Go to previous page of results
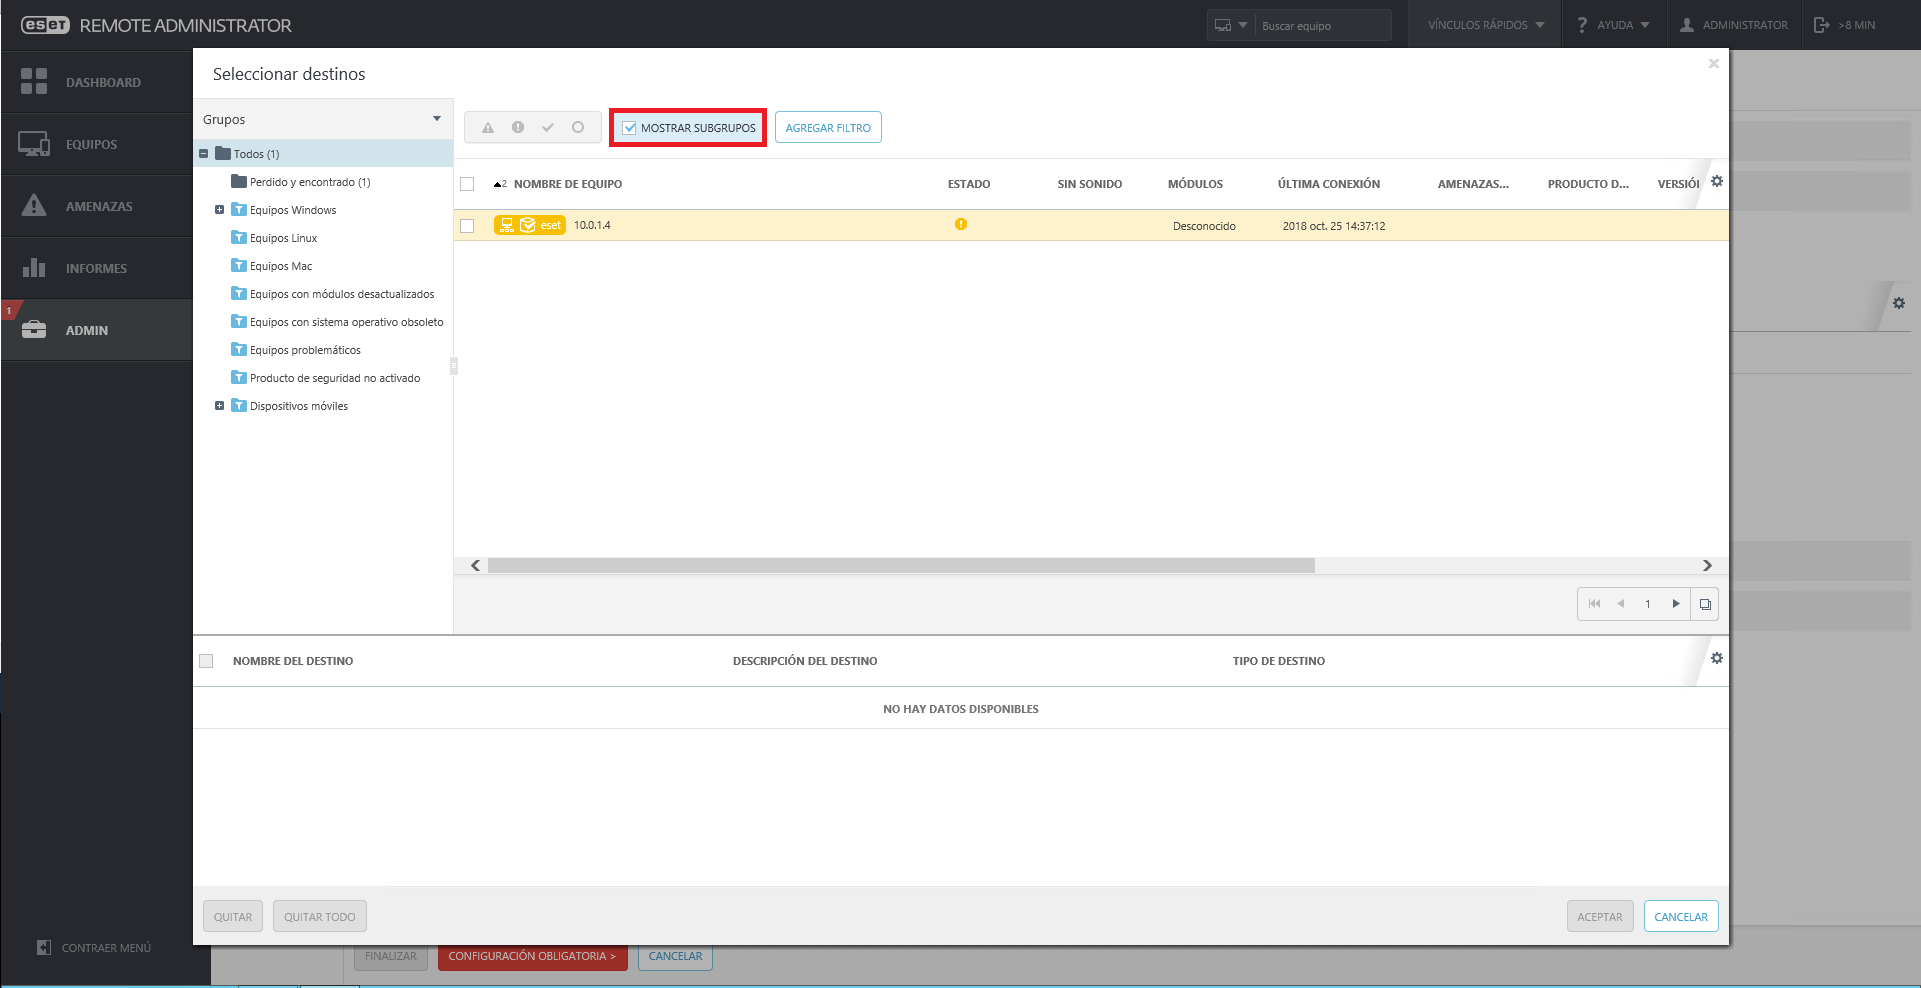Image resolution: width=1921 pixels, height=988 pixels. [x=1621, y=604]
